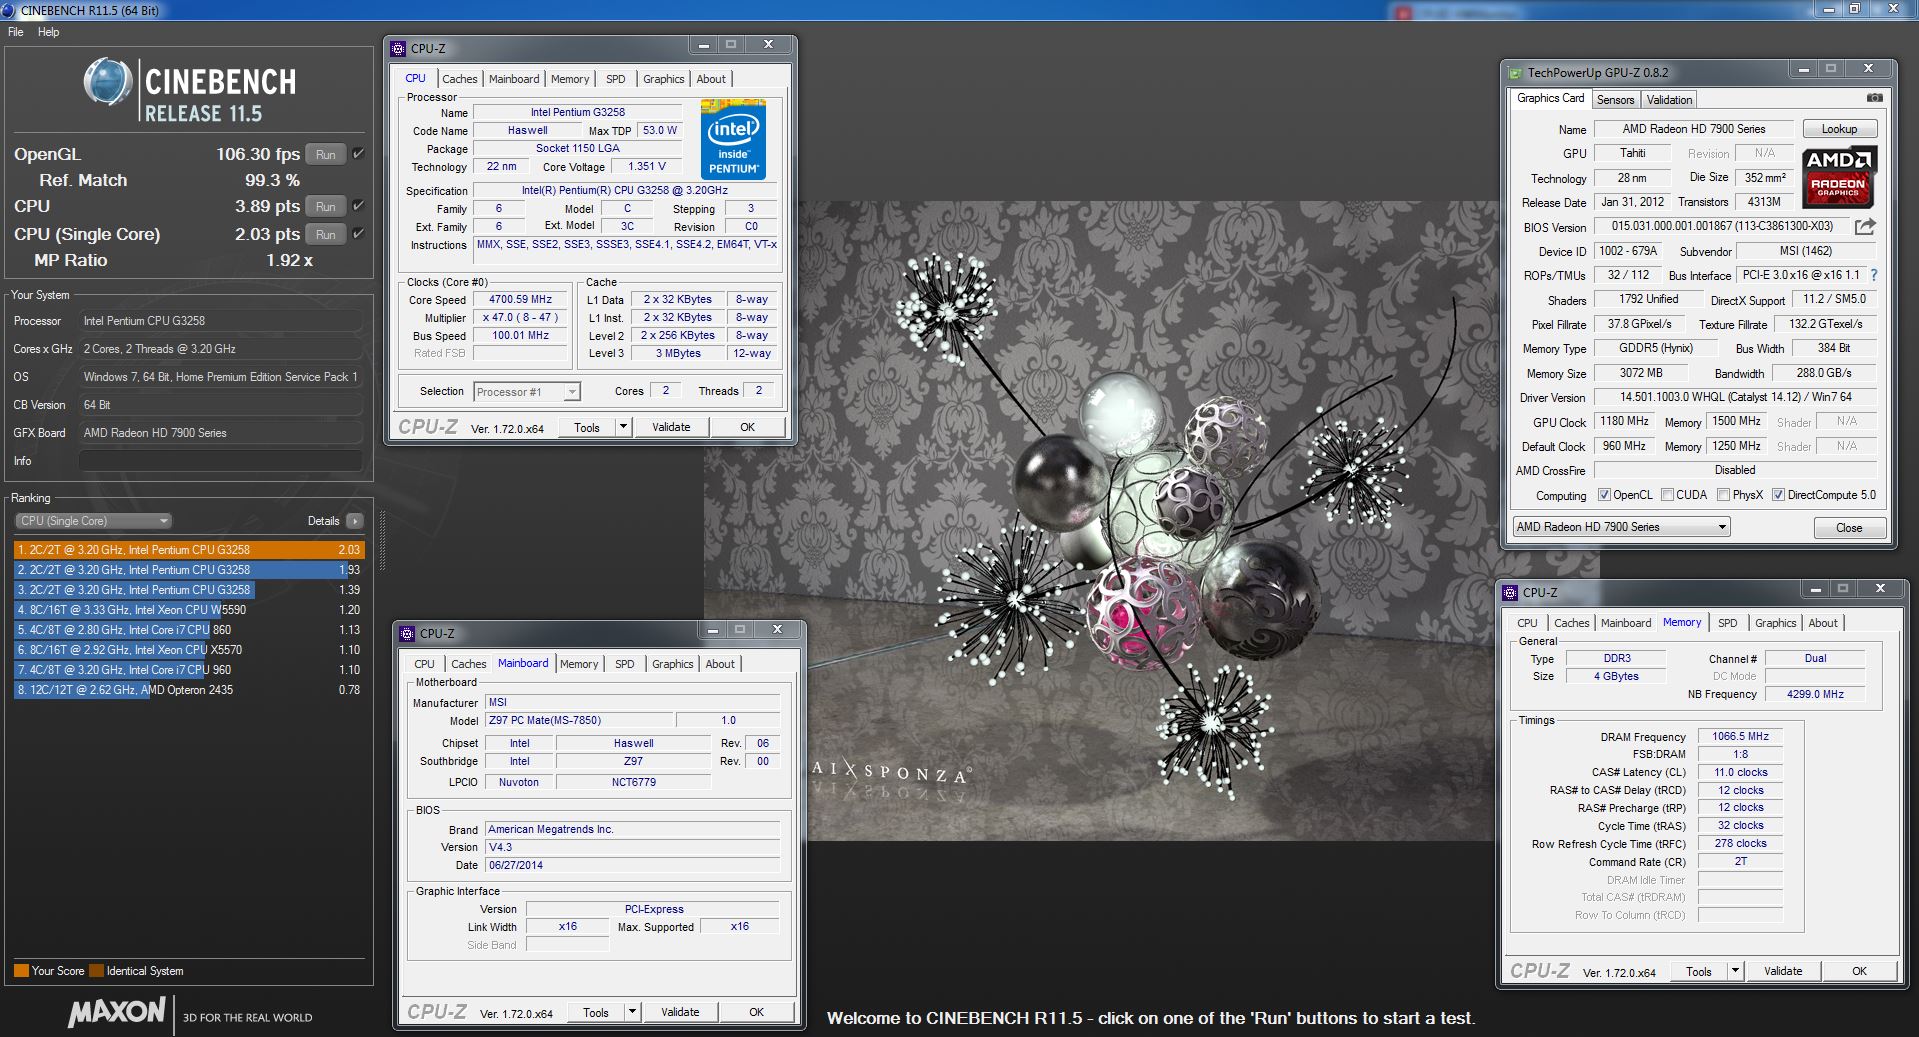Click Close button in GPU-Z
The height and width of the screenshot is (1037, 1919).
pyautogui.click(x=1849, y=528)
